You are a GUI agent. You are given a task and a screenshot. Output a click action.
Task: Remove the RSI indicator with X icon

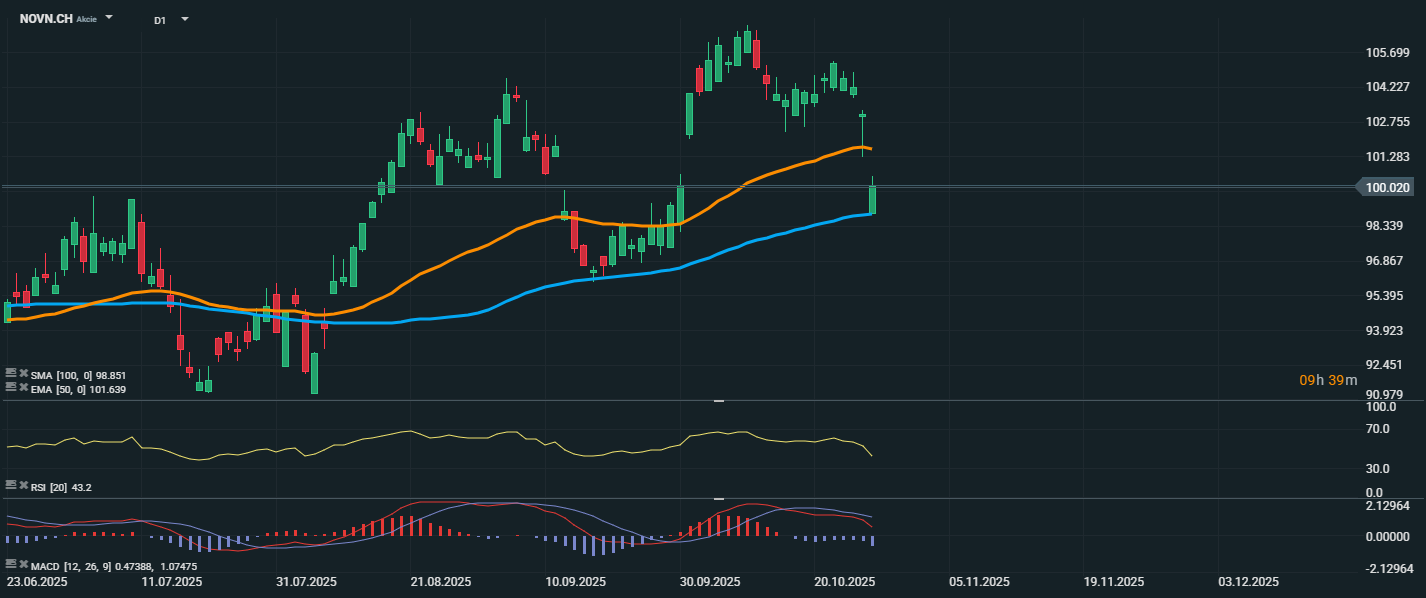[x=23, y=485]
